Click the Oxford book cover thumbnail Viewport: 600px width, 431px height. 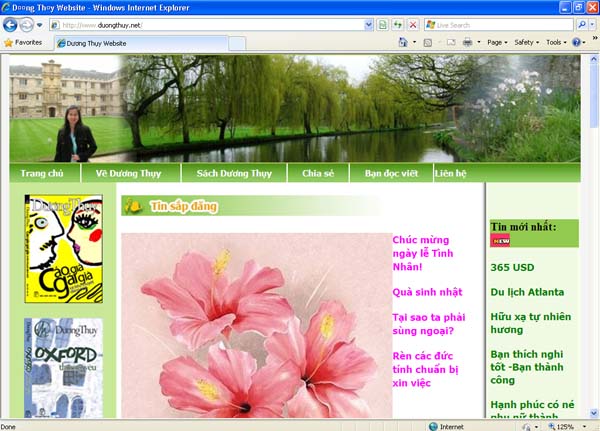tap(62, 368)
